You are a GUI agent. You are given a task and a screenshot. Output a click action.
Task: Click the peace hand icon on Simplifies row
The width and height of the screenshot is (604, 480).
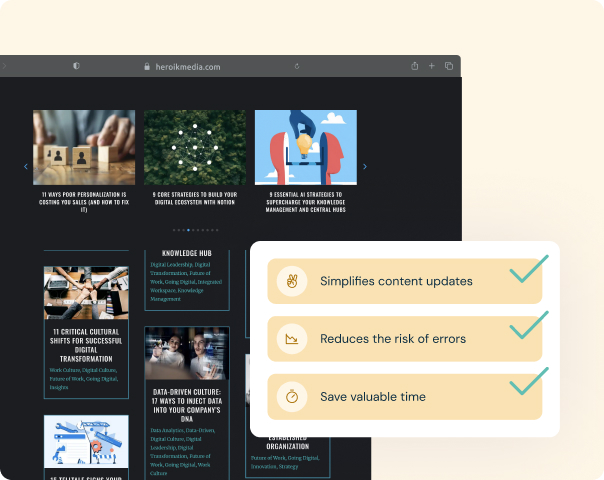coord(292,281)
